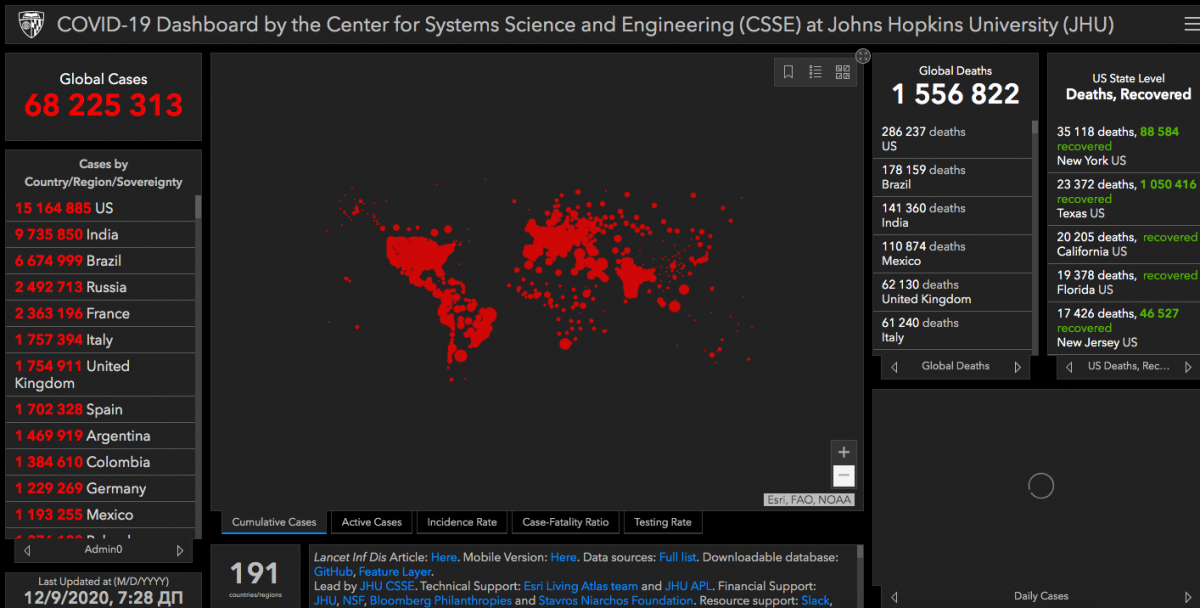The width and height of the screenshot is (1200, 608).
Task: Open the Feature Layer link
Action: (x=395, y=572)
